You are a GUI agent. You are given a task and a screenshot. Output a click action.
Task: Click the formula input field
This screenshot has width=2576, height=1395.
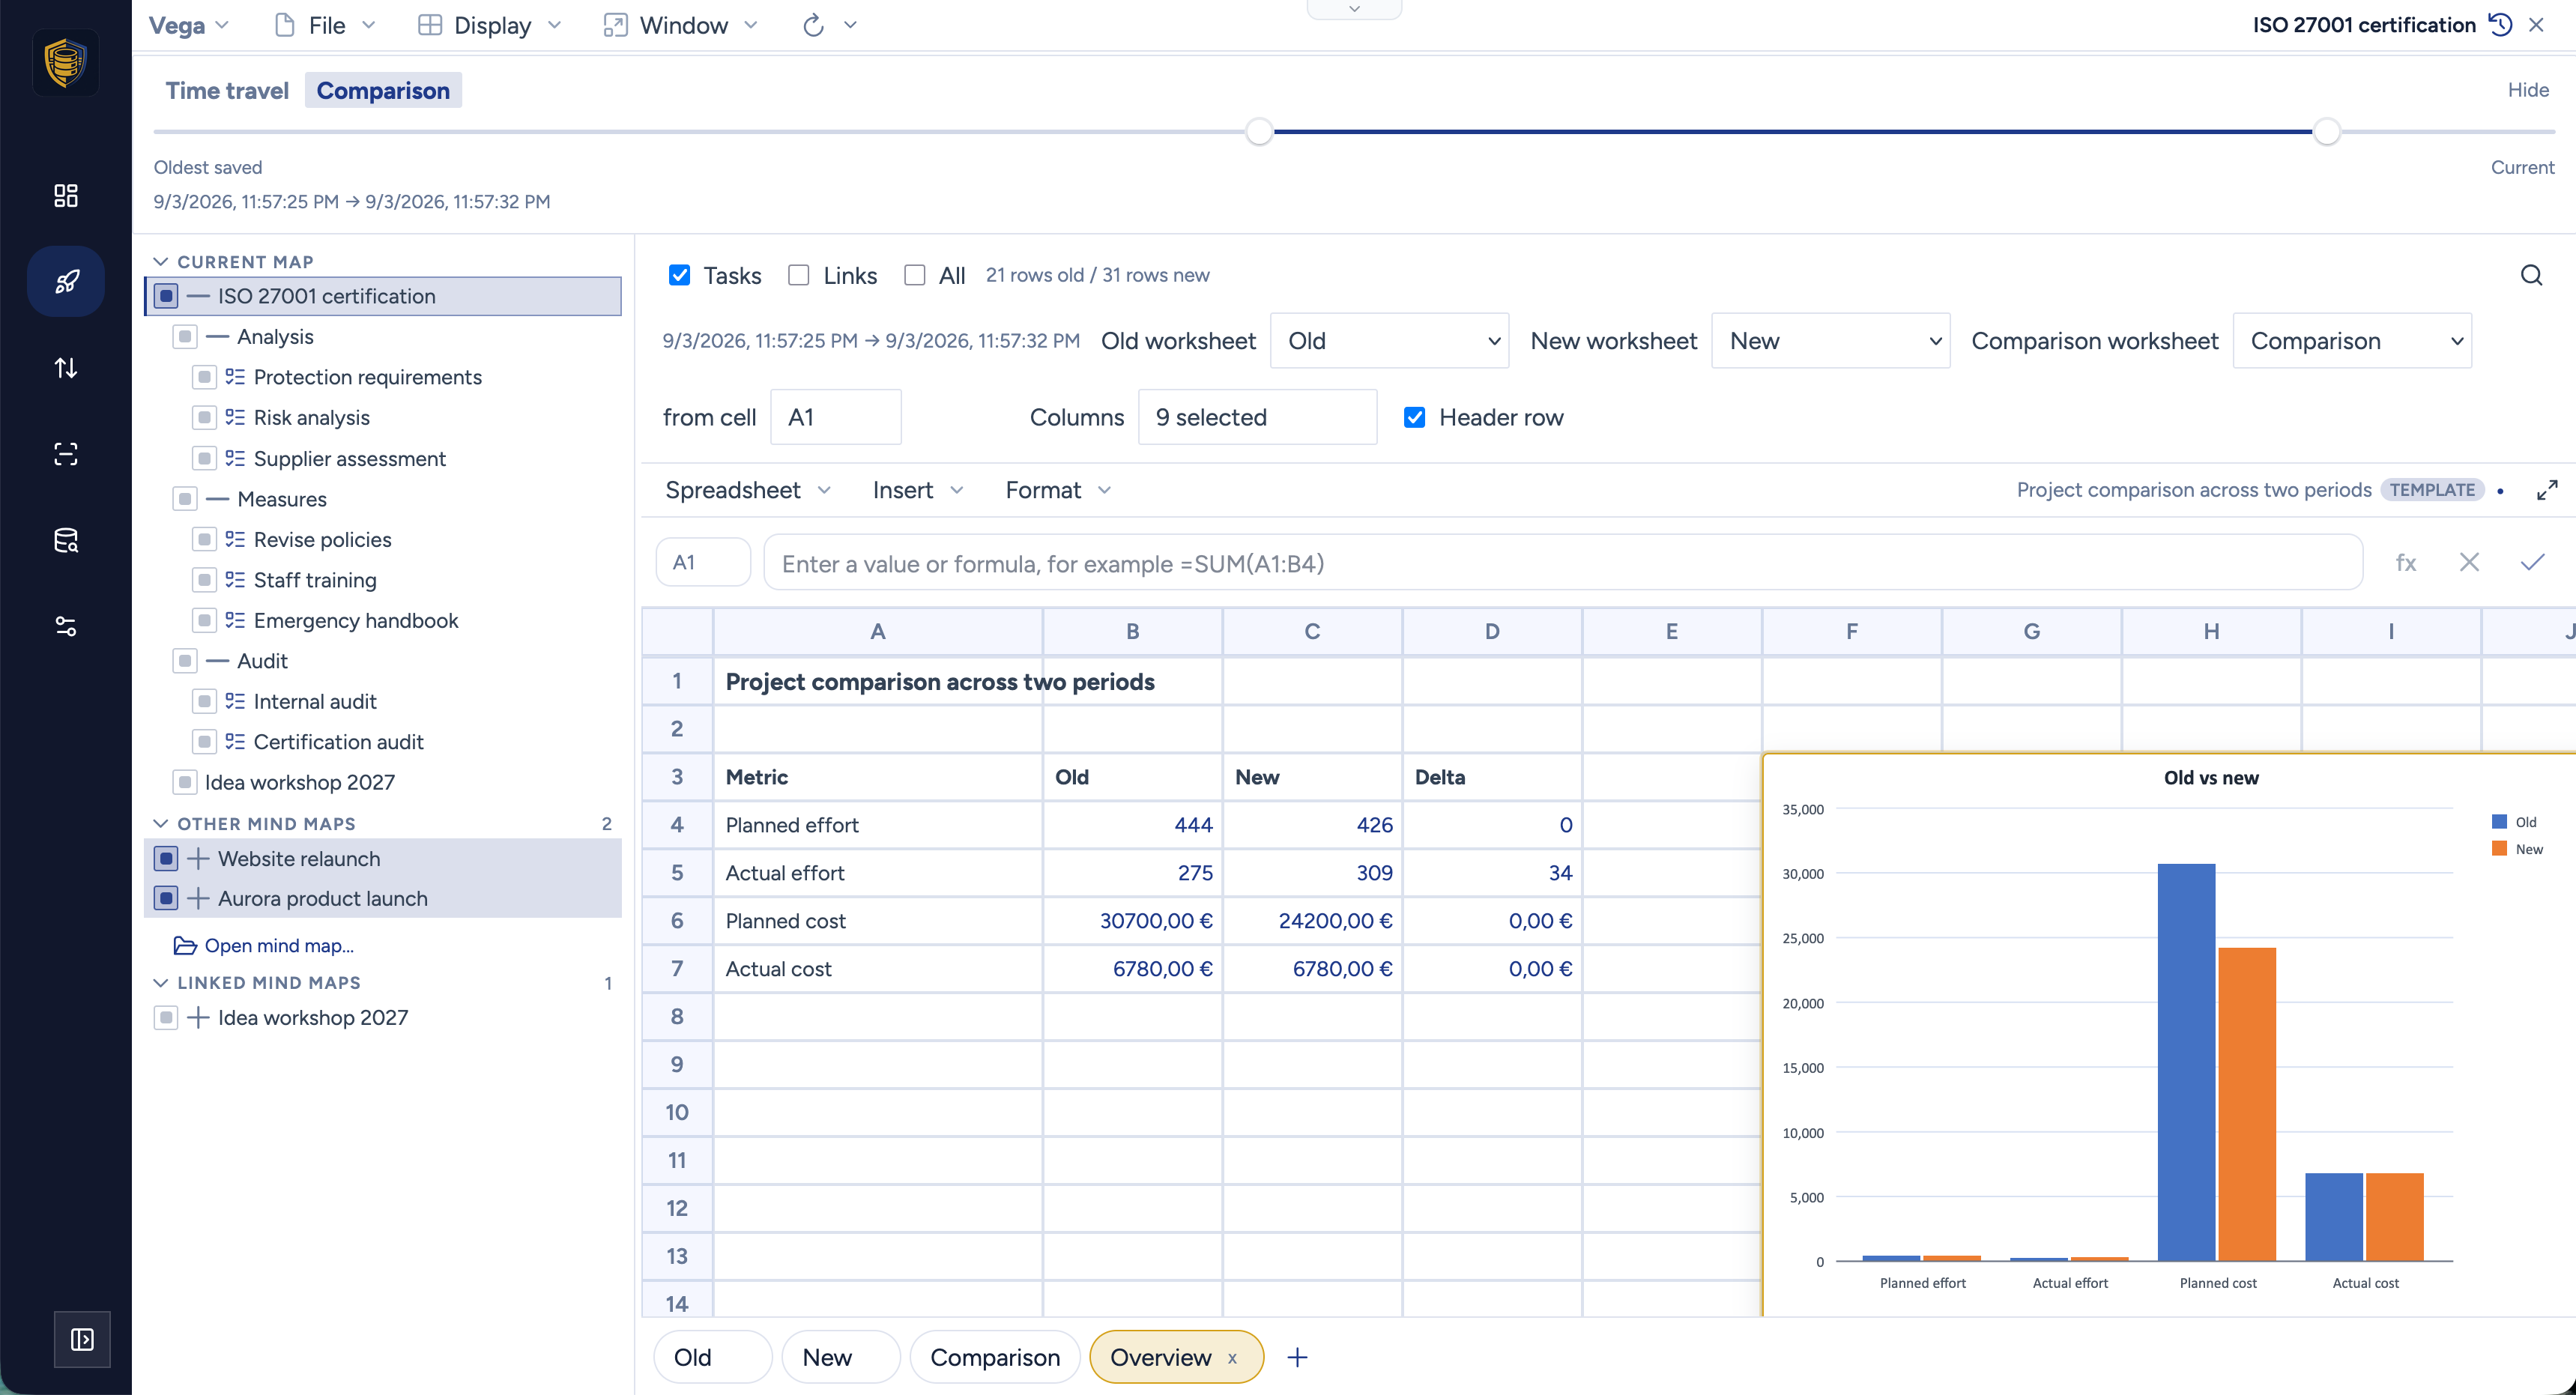point(1563,563)
